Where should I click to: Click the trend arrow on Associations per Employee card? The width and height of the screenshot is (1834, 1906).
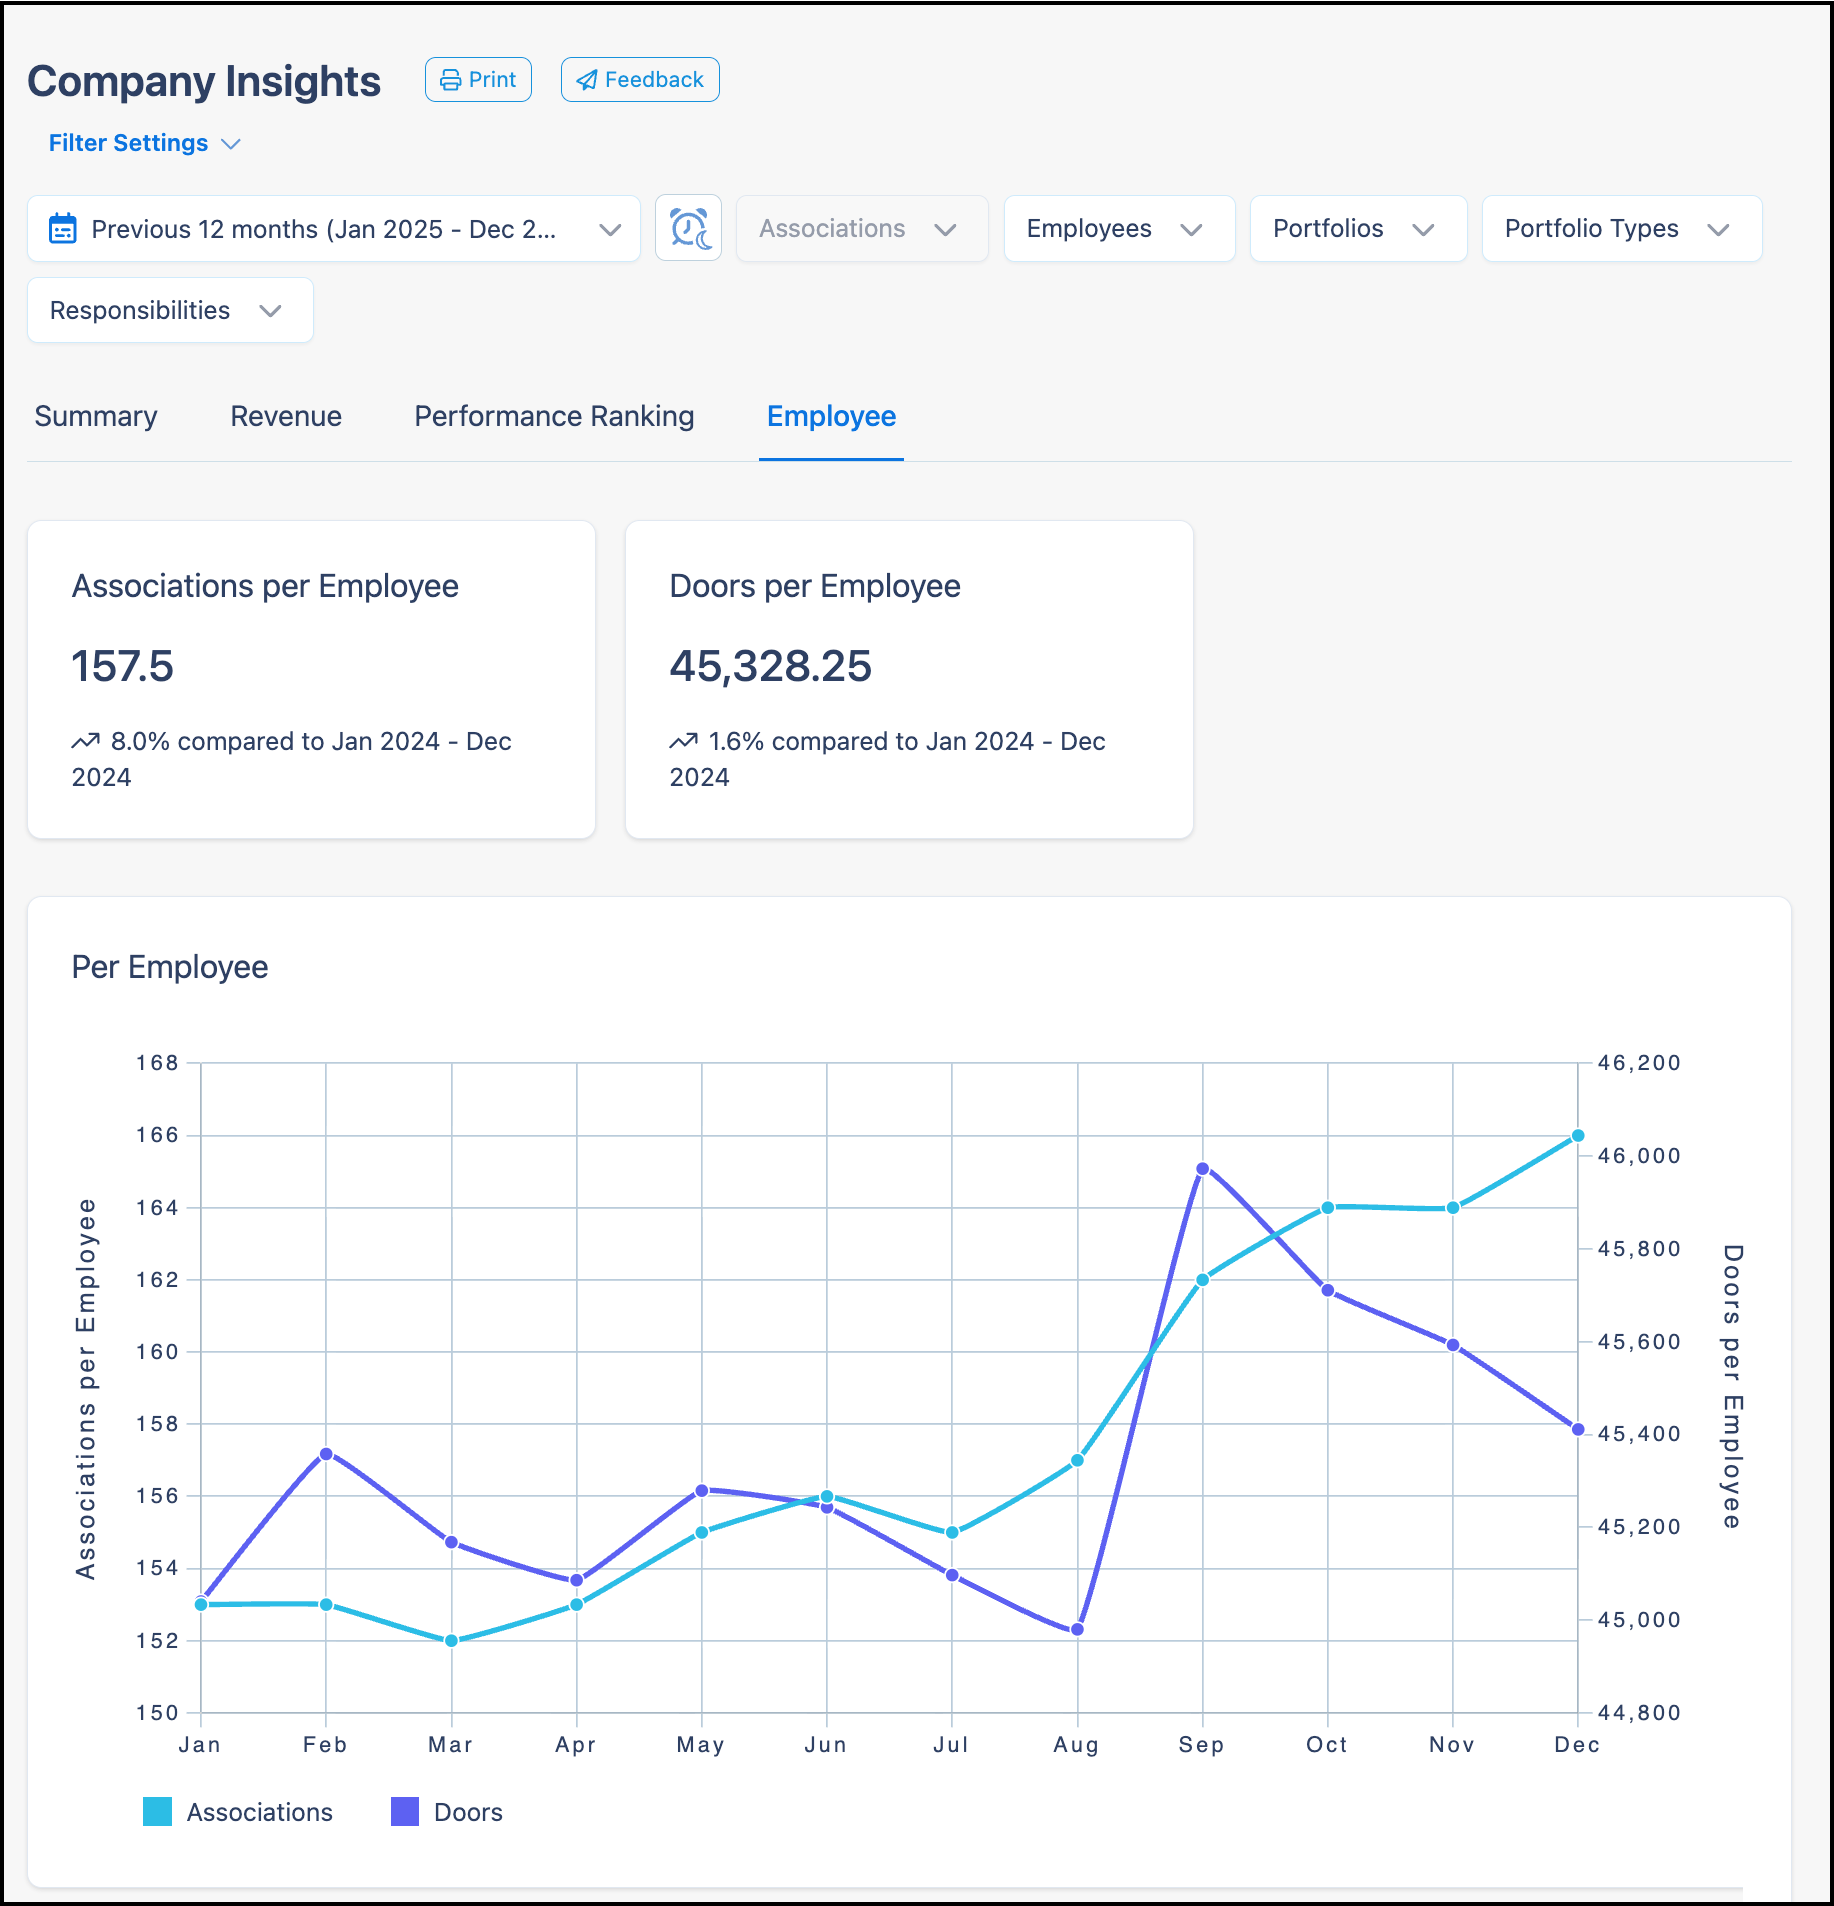click(84, 741)
